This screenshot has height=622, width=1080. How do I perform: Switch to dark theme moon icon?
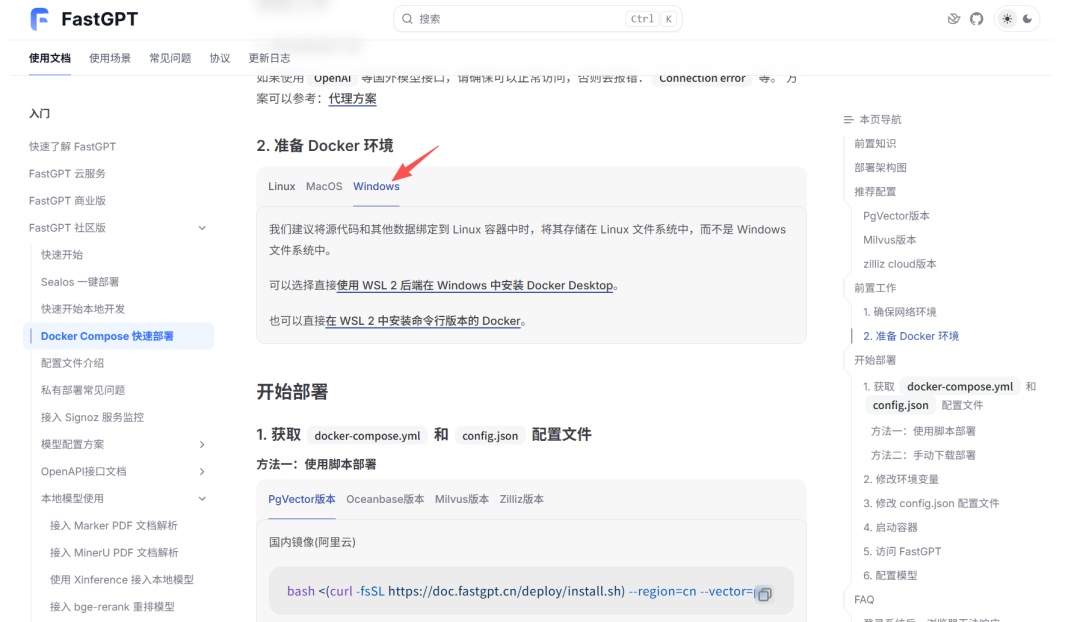tap(1028, 19)
